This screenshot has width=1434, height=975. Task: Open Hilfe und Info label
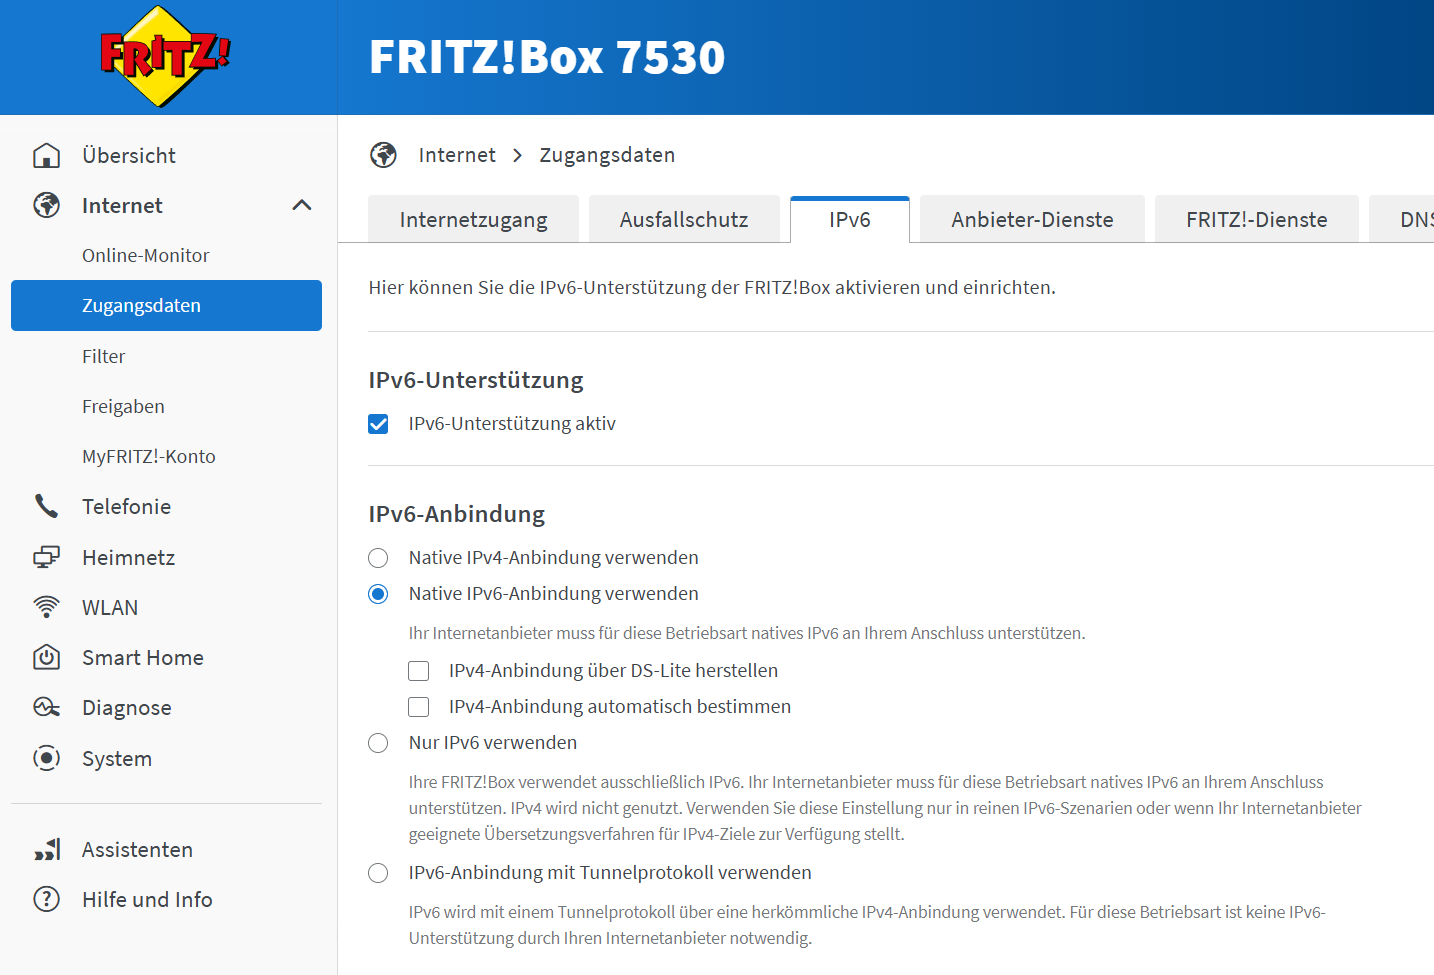click(147, 899)
